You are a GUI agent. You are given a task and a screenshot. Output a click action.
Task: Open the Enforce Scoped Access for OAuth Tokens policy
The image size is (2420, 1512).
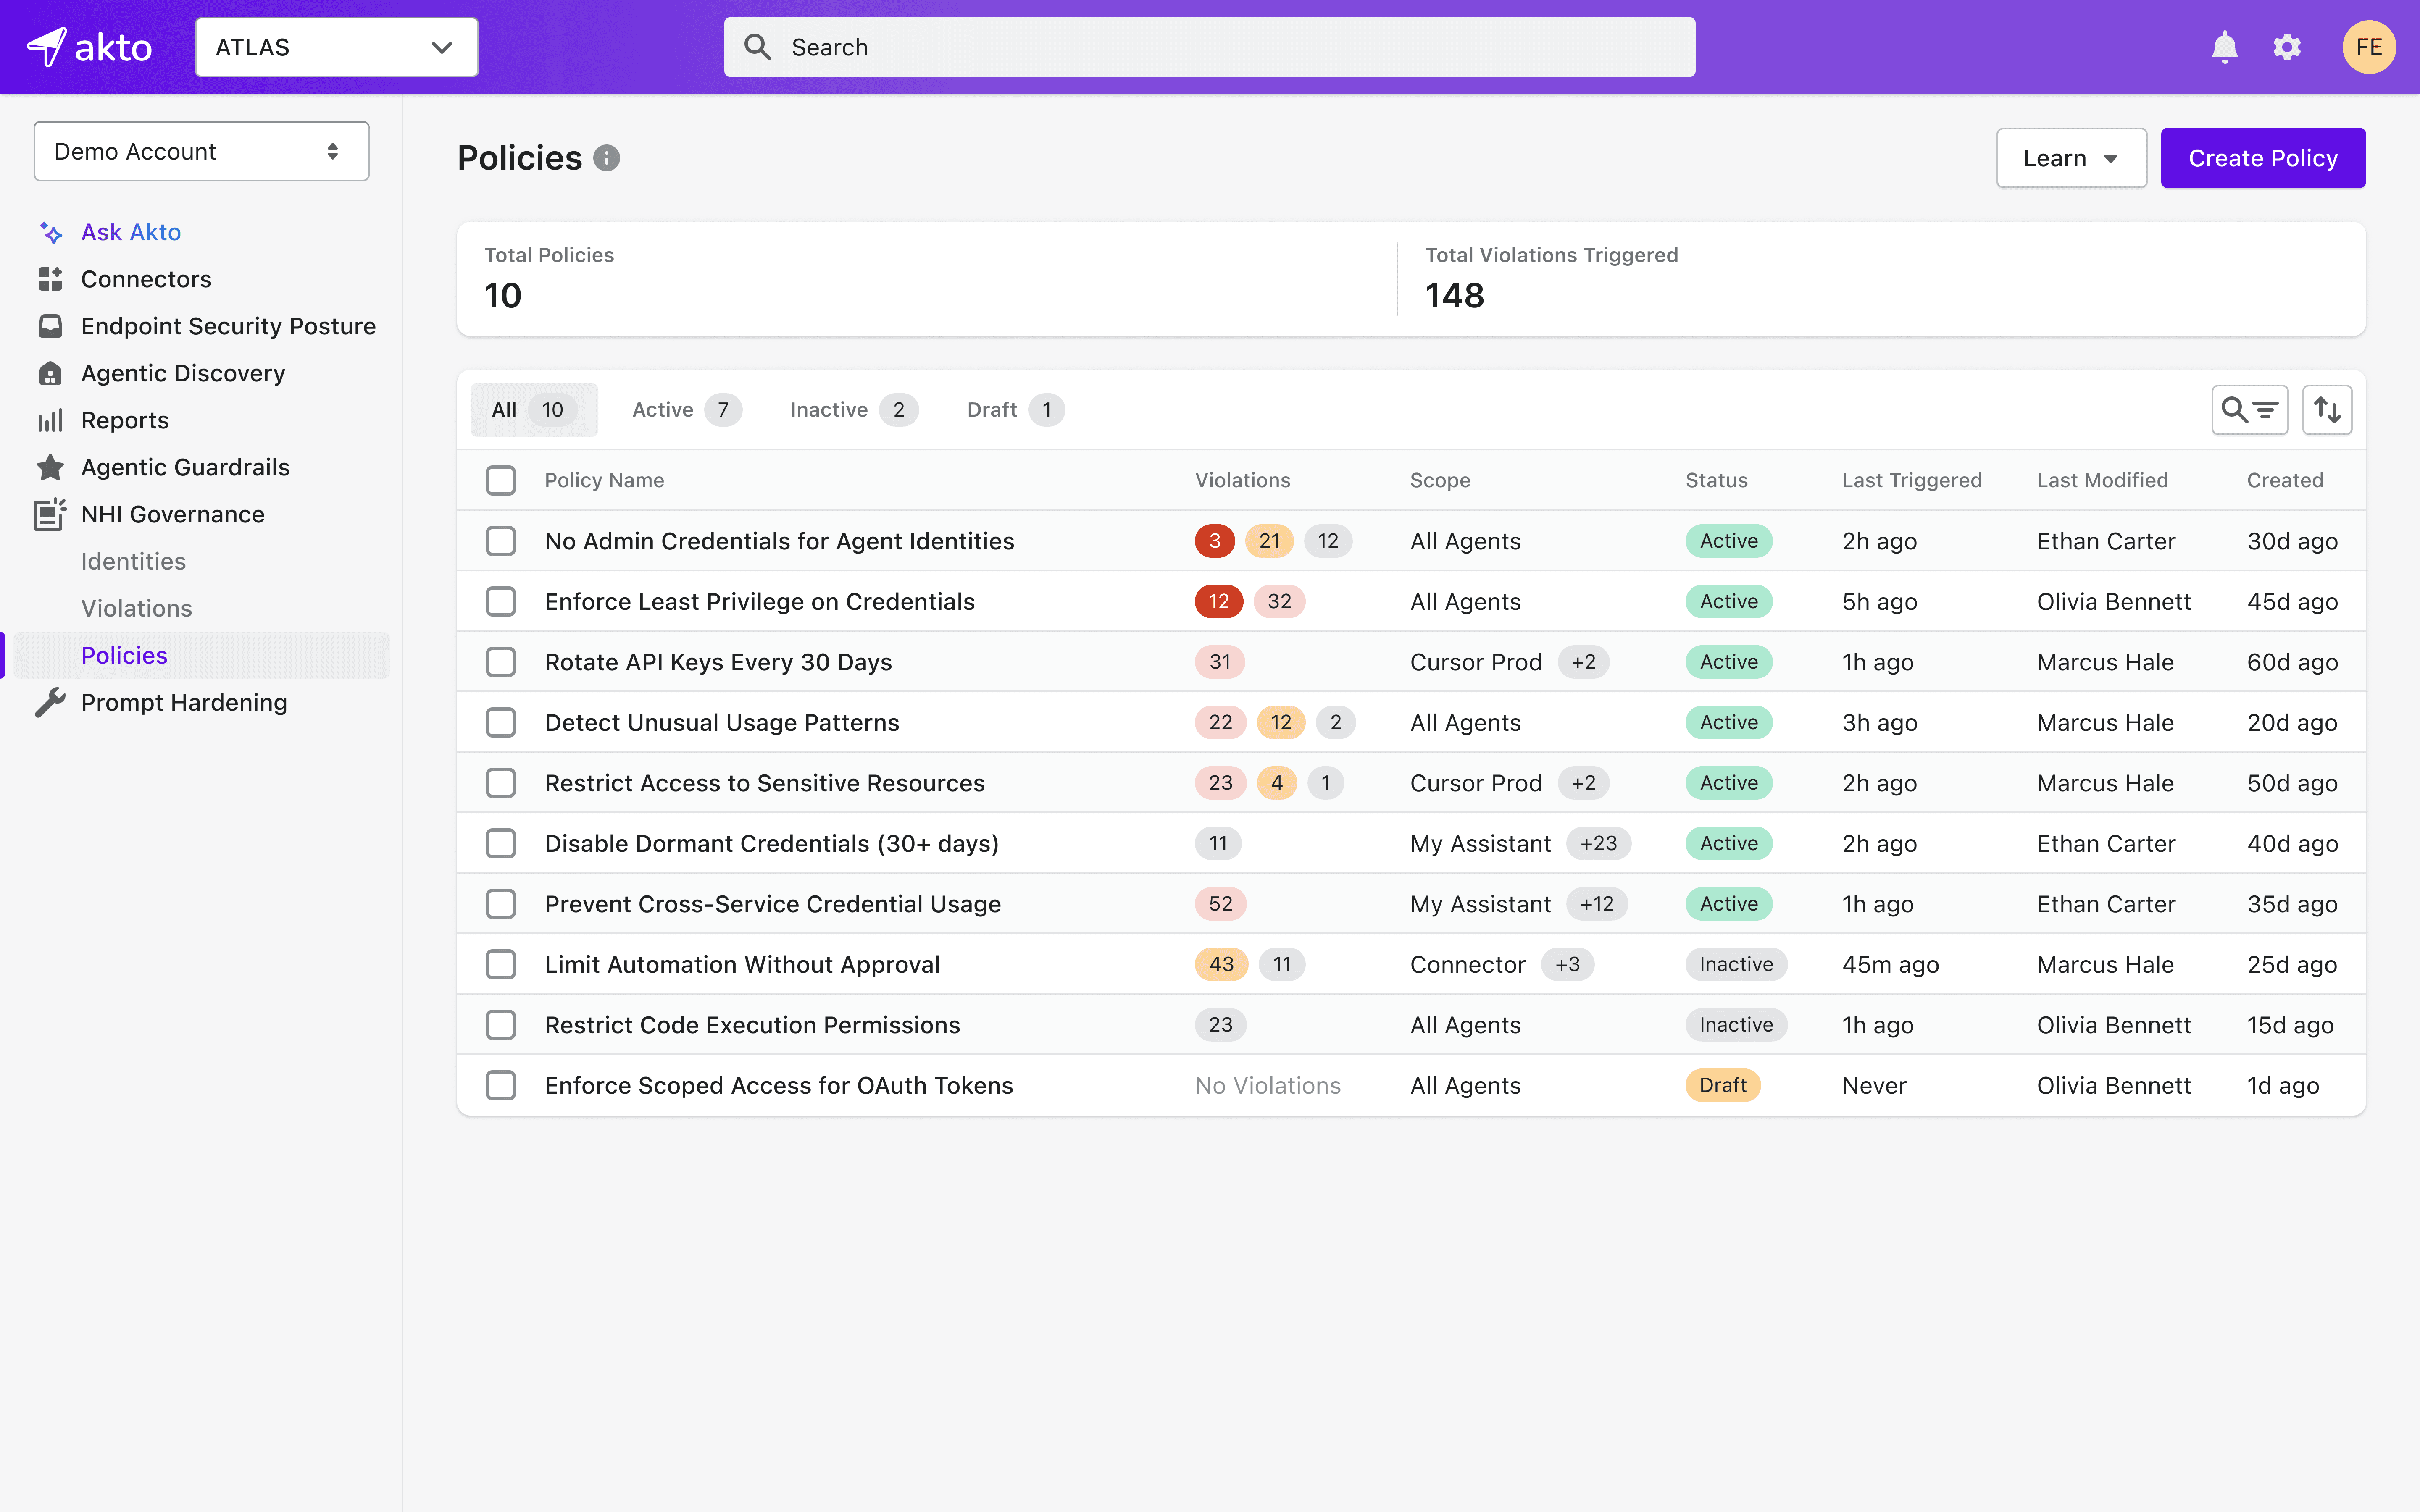[x=779, y=1085]
